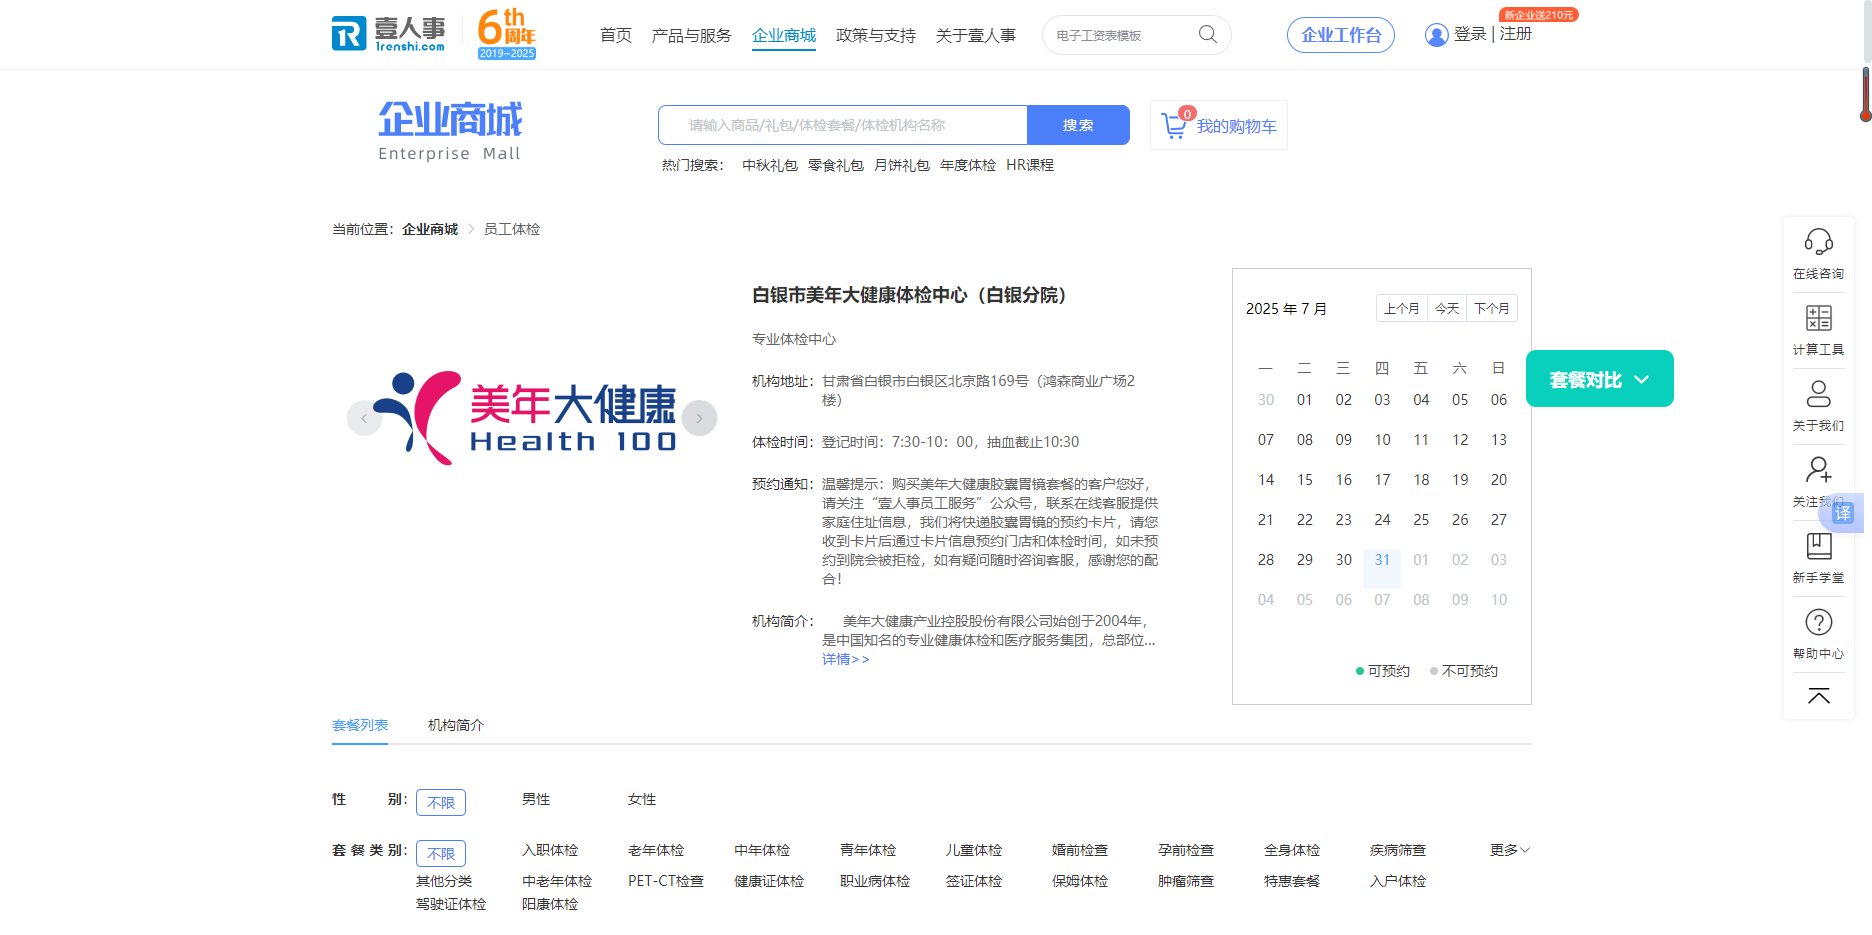Open 计算工具 calculator icon
The width and height of the screenshot is (1872, 935).
1818,318
